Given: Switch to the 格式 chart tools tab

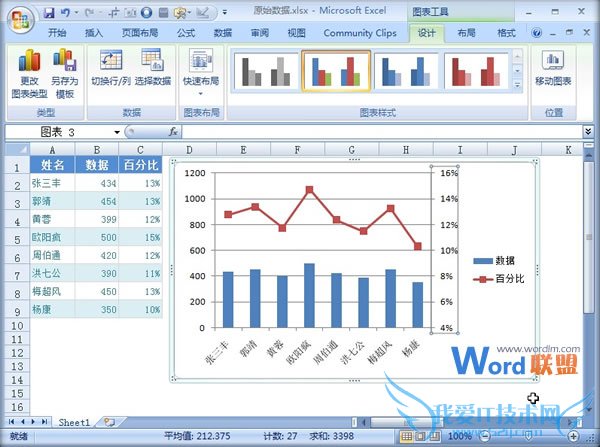Looking at the screenshot, I should 506,33.
